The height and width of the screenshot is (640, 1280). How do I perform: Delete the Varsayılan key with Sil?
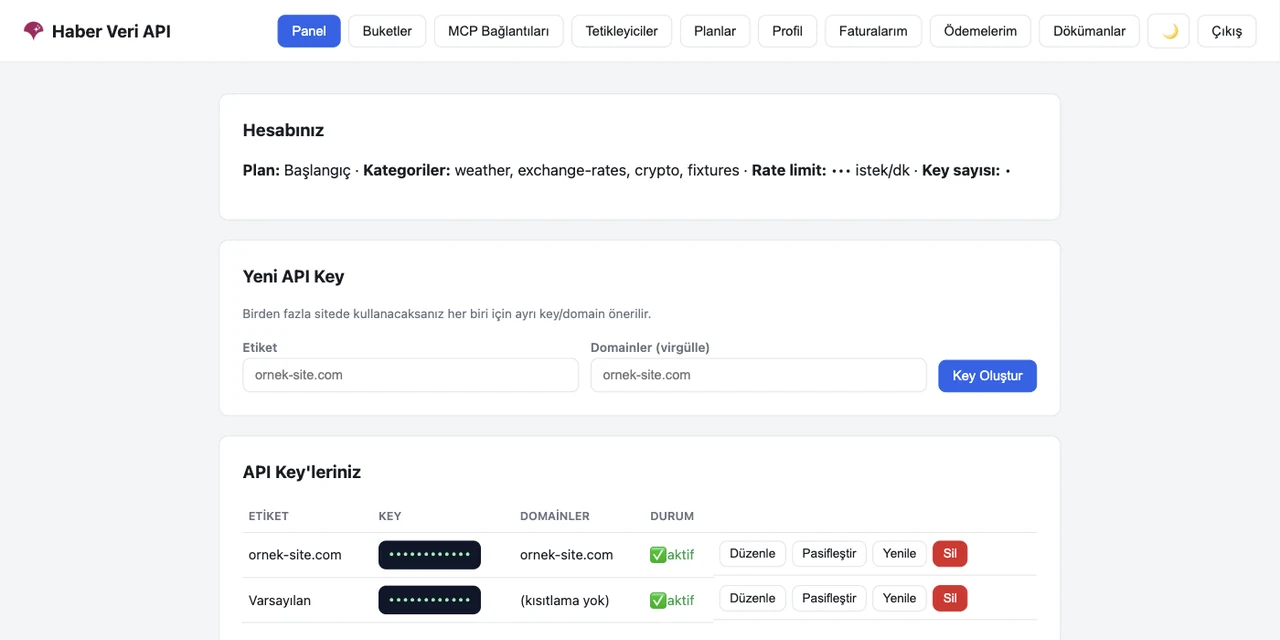point(950,599)
